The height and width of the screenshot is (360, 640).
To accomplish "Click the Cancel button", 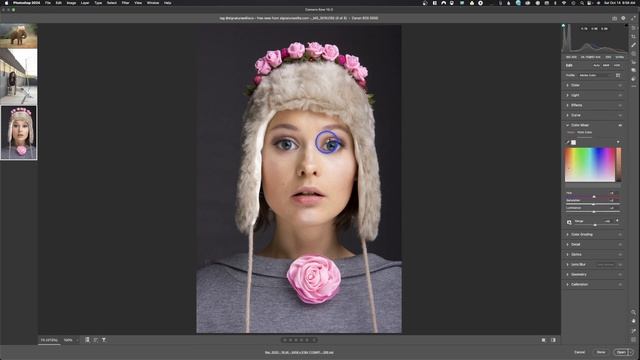I will pyautogui.click(x=580, y=352).
